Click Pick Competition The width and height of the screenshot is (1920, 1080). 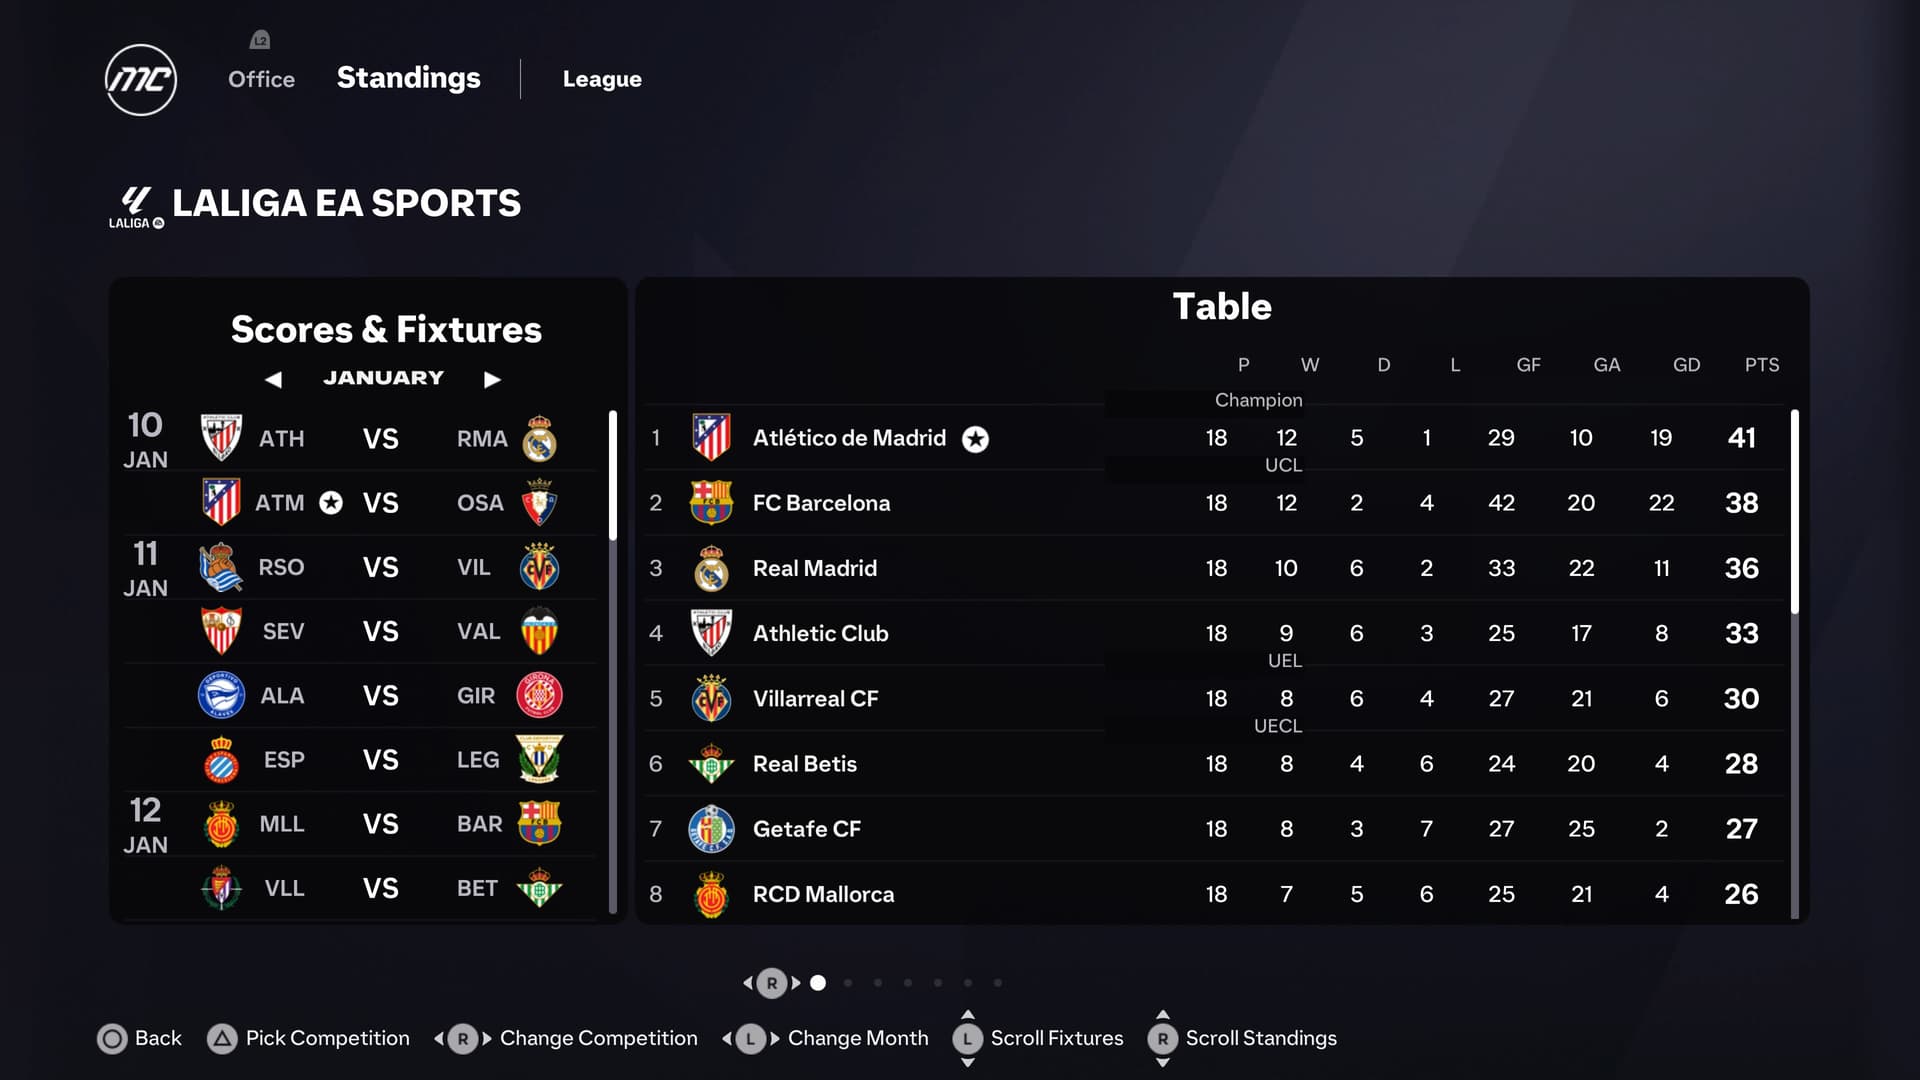pyautogui.click(x=308, y=1038)
